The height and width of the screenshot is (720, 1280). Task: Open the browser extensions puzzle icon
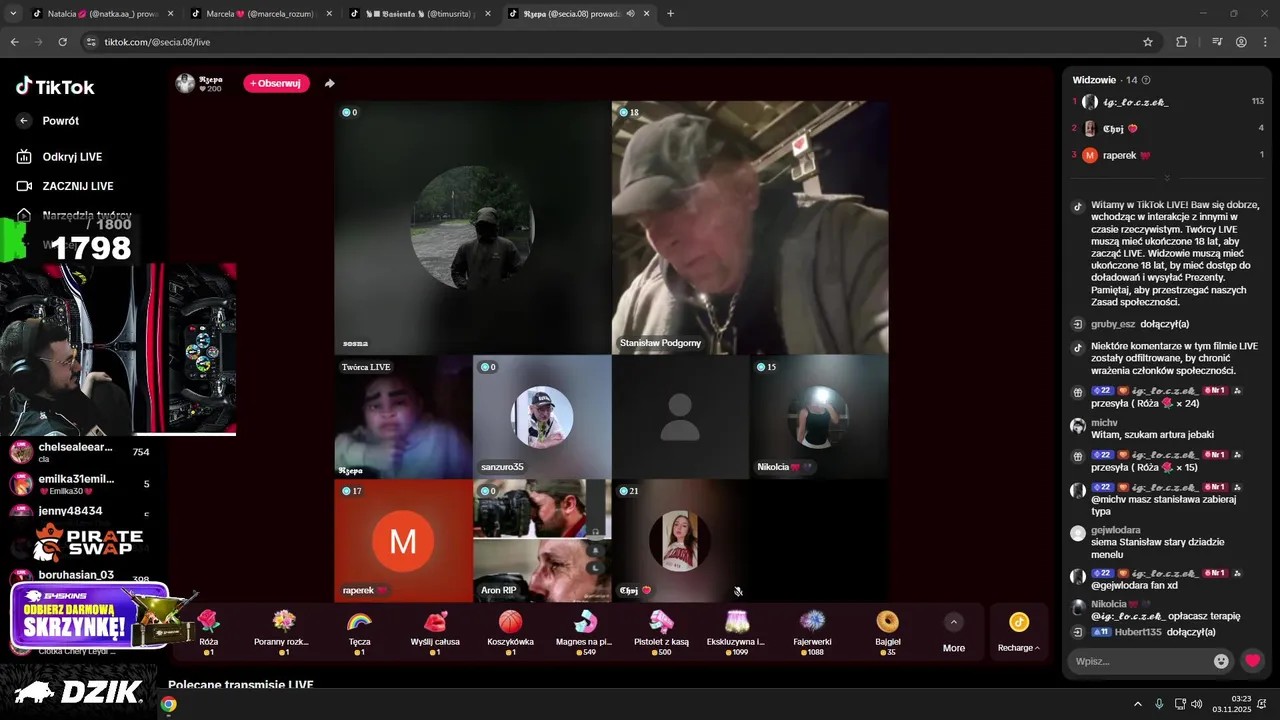pyautogui.click(x=1182, y=42)
